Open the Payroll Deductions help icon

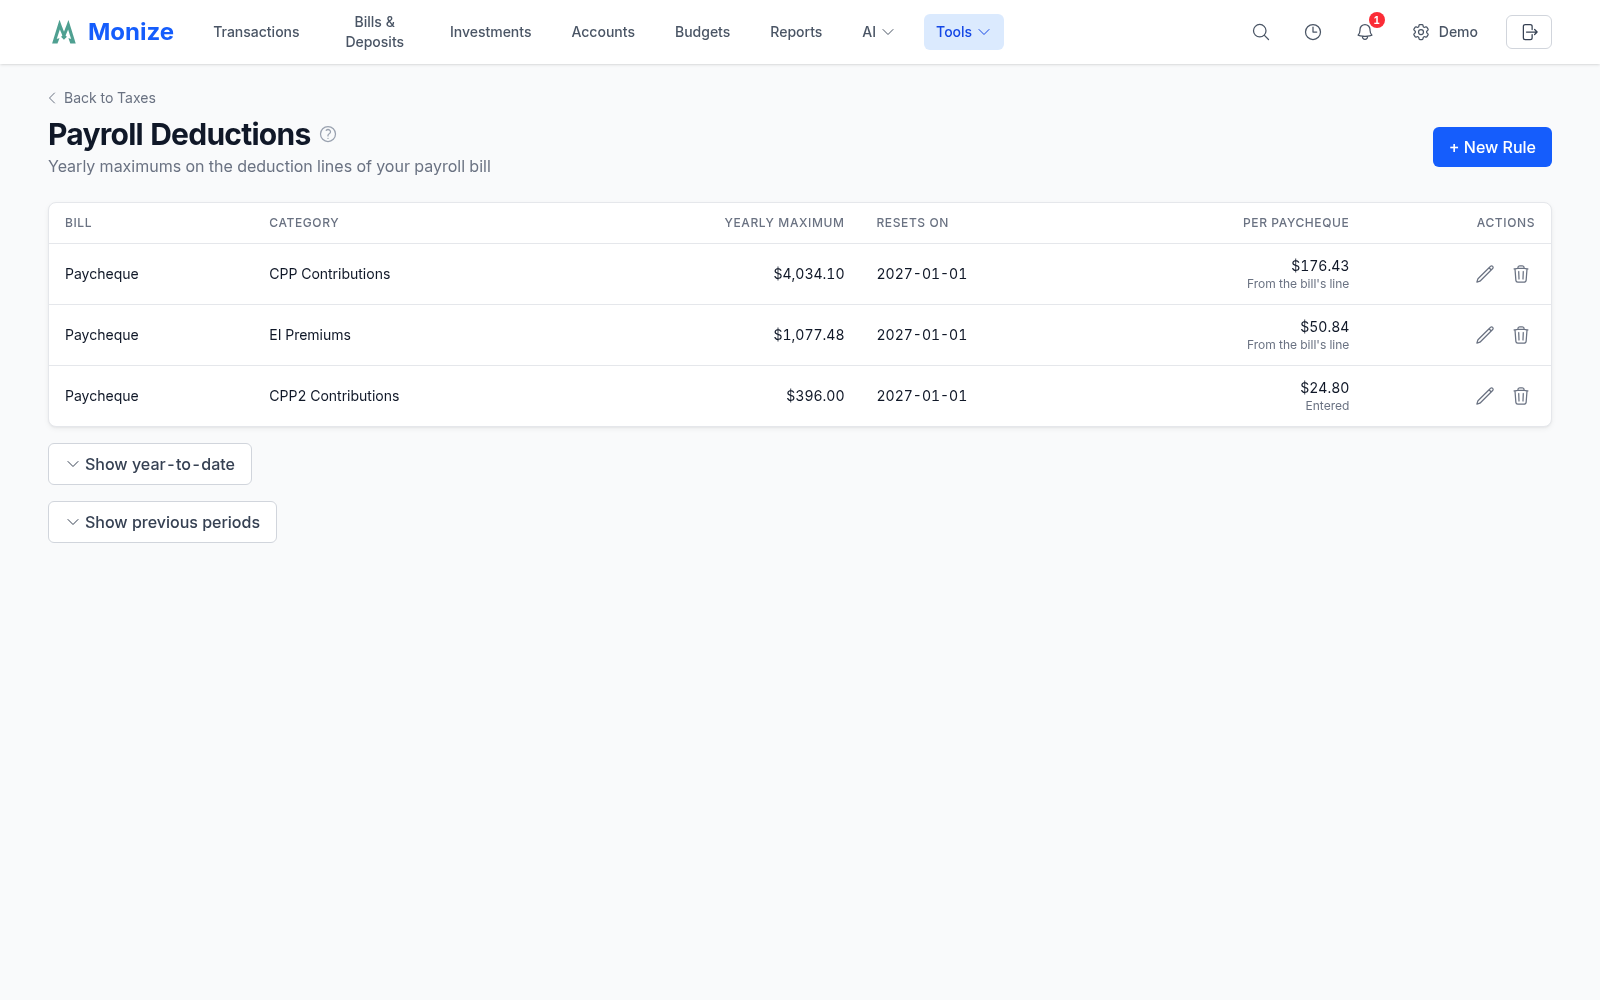click(328, 134)
